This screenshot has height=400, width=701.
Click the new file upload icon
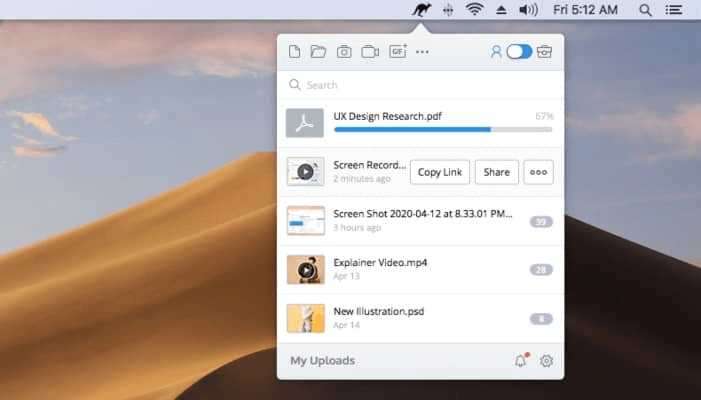click(294, 52)
